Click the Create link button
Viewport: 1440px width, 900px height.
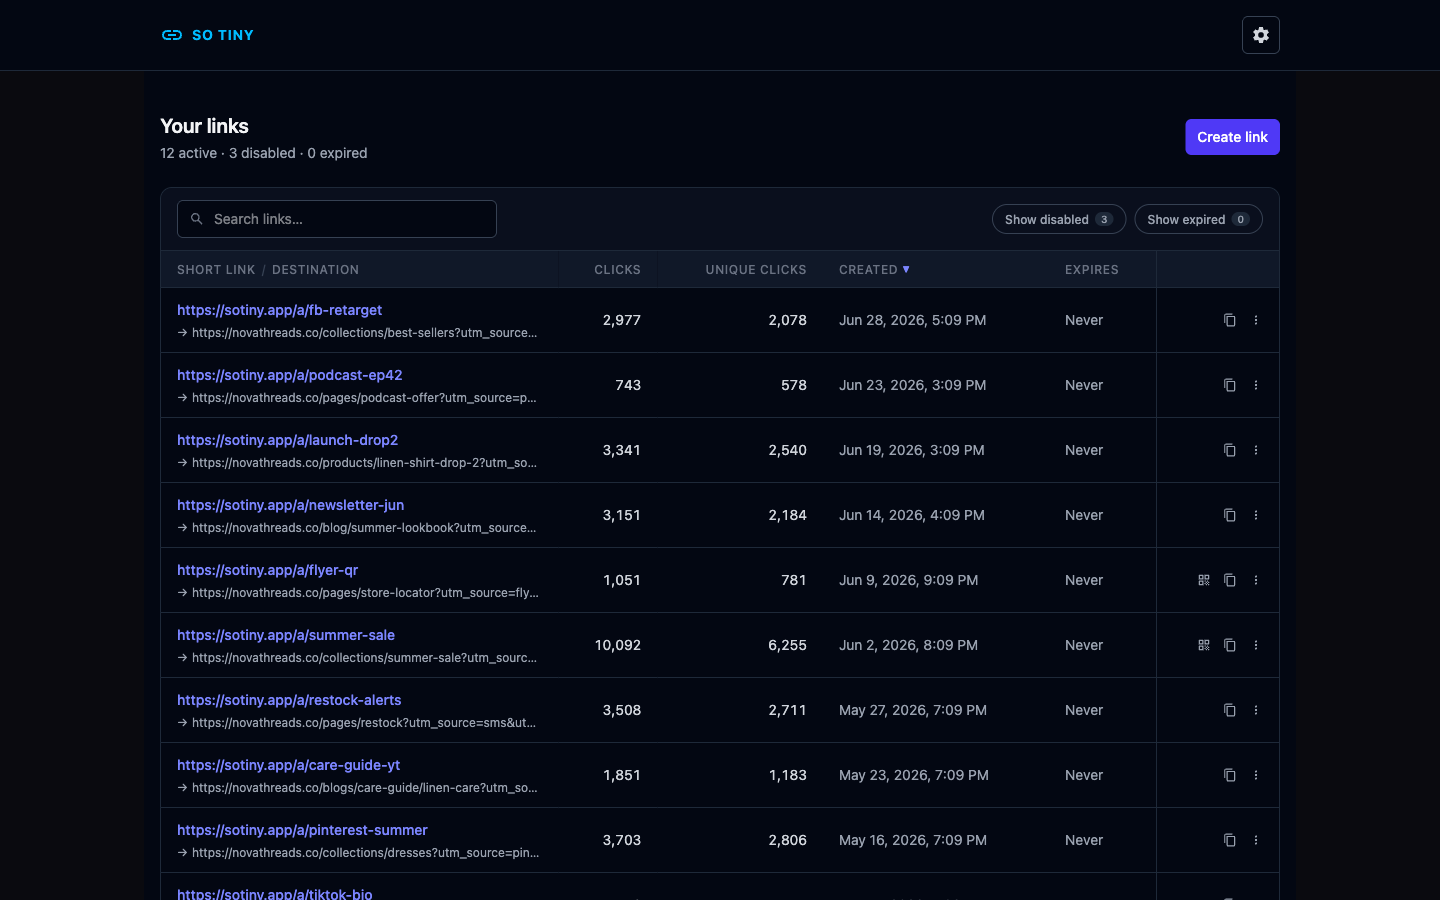[1232, 137]
